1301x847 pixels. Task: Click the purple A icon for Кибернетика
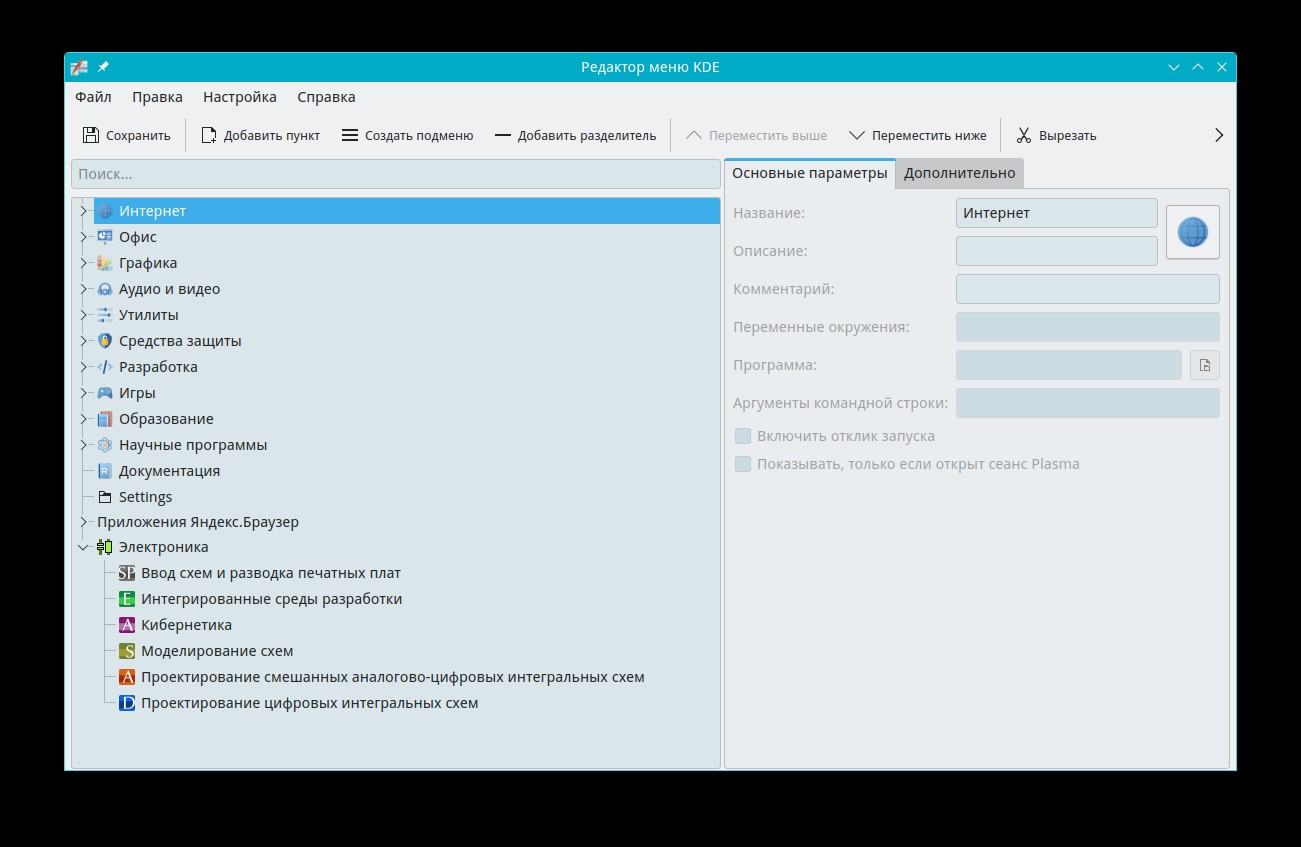tap(127, 625)
